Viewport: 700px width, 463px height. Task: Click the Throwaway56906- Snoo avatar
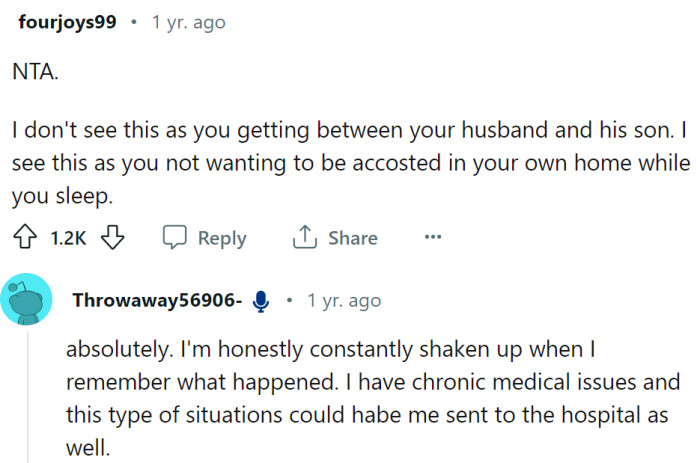click(x=27, y=300)
